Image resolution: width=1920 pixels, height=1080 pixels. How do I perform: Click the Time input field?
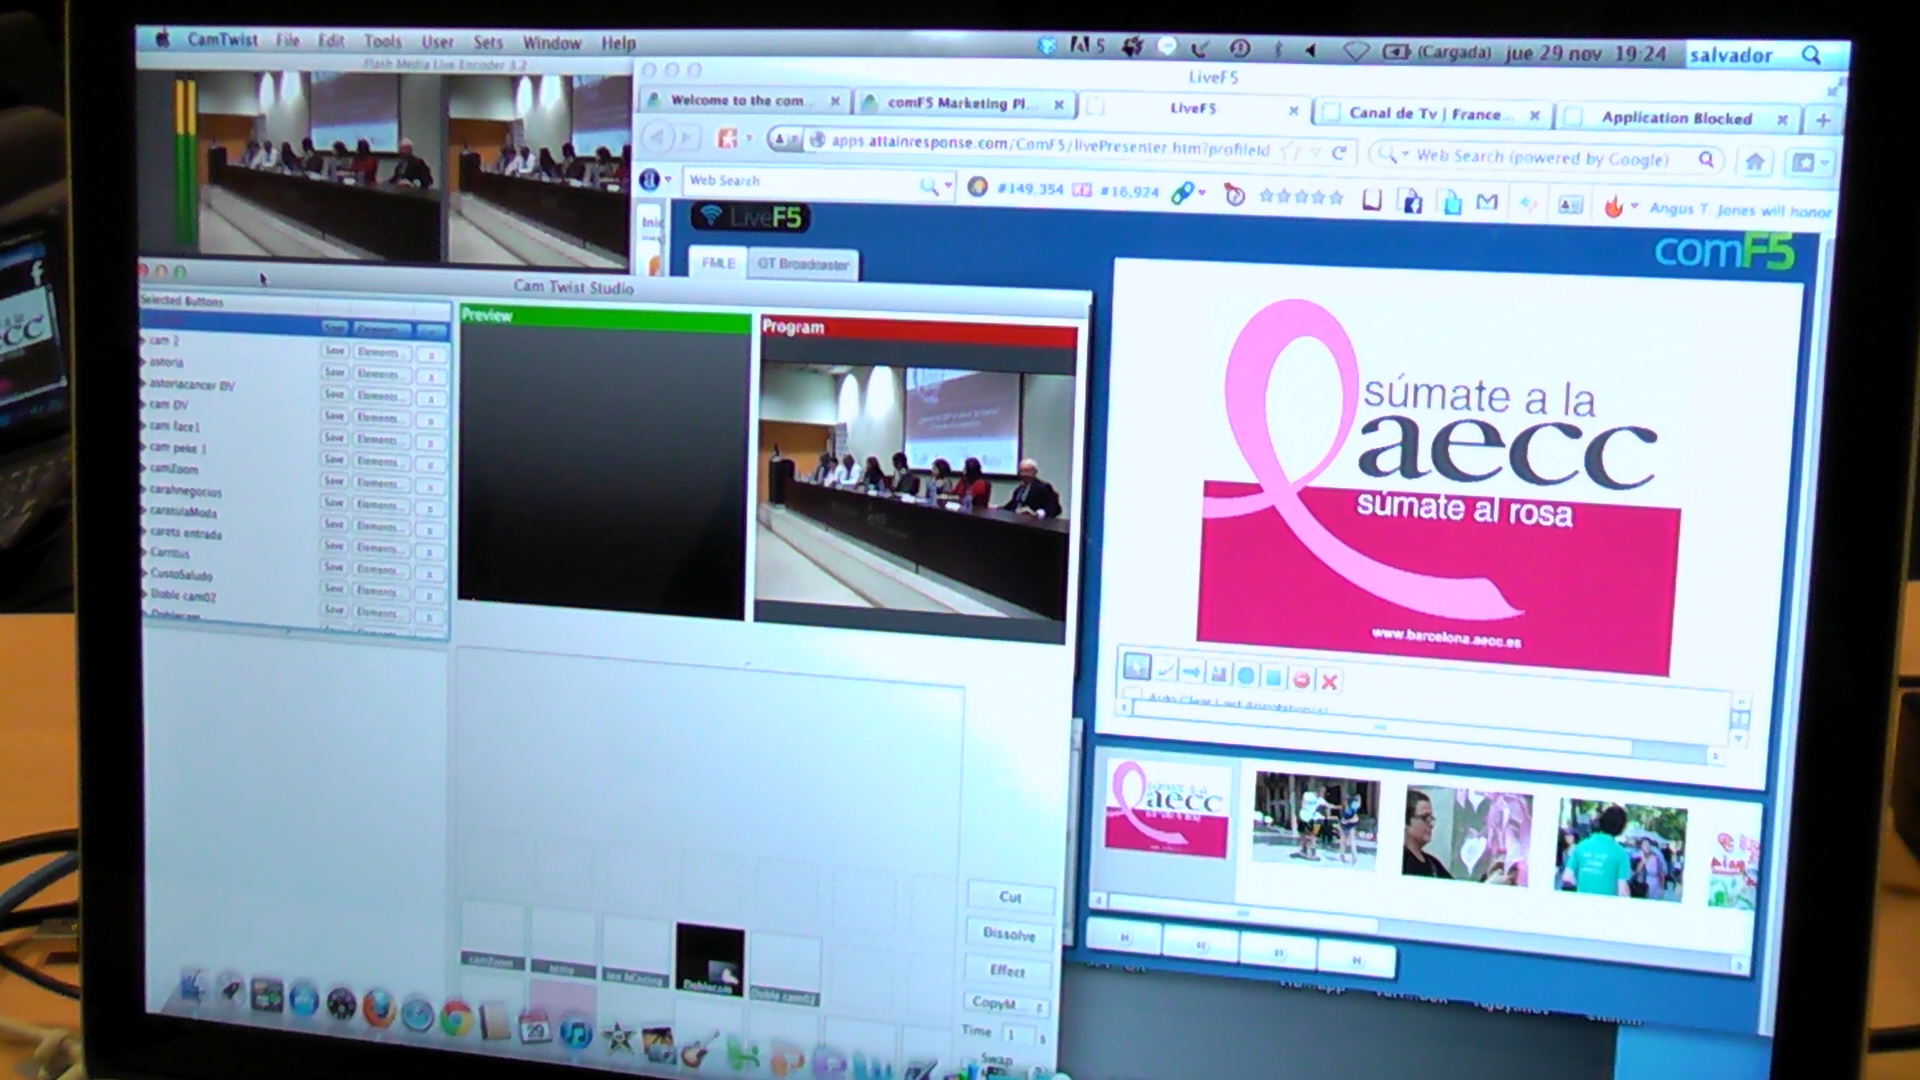pos(1020,1034)
